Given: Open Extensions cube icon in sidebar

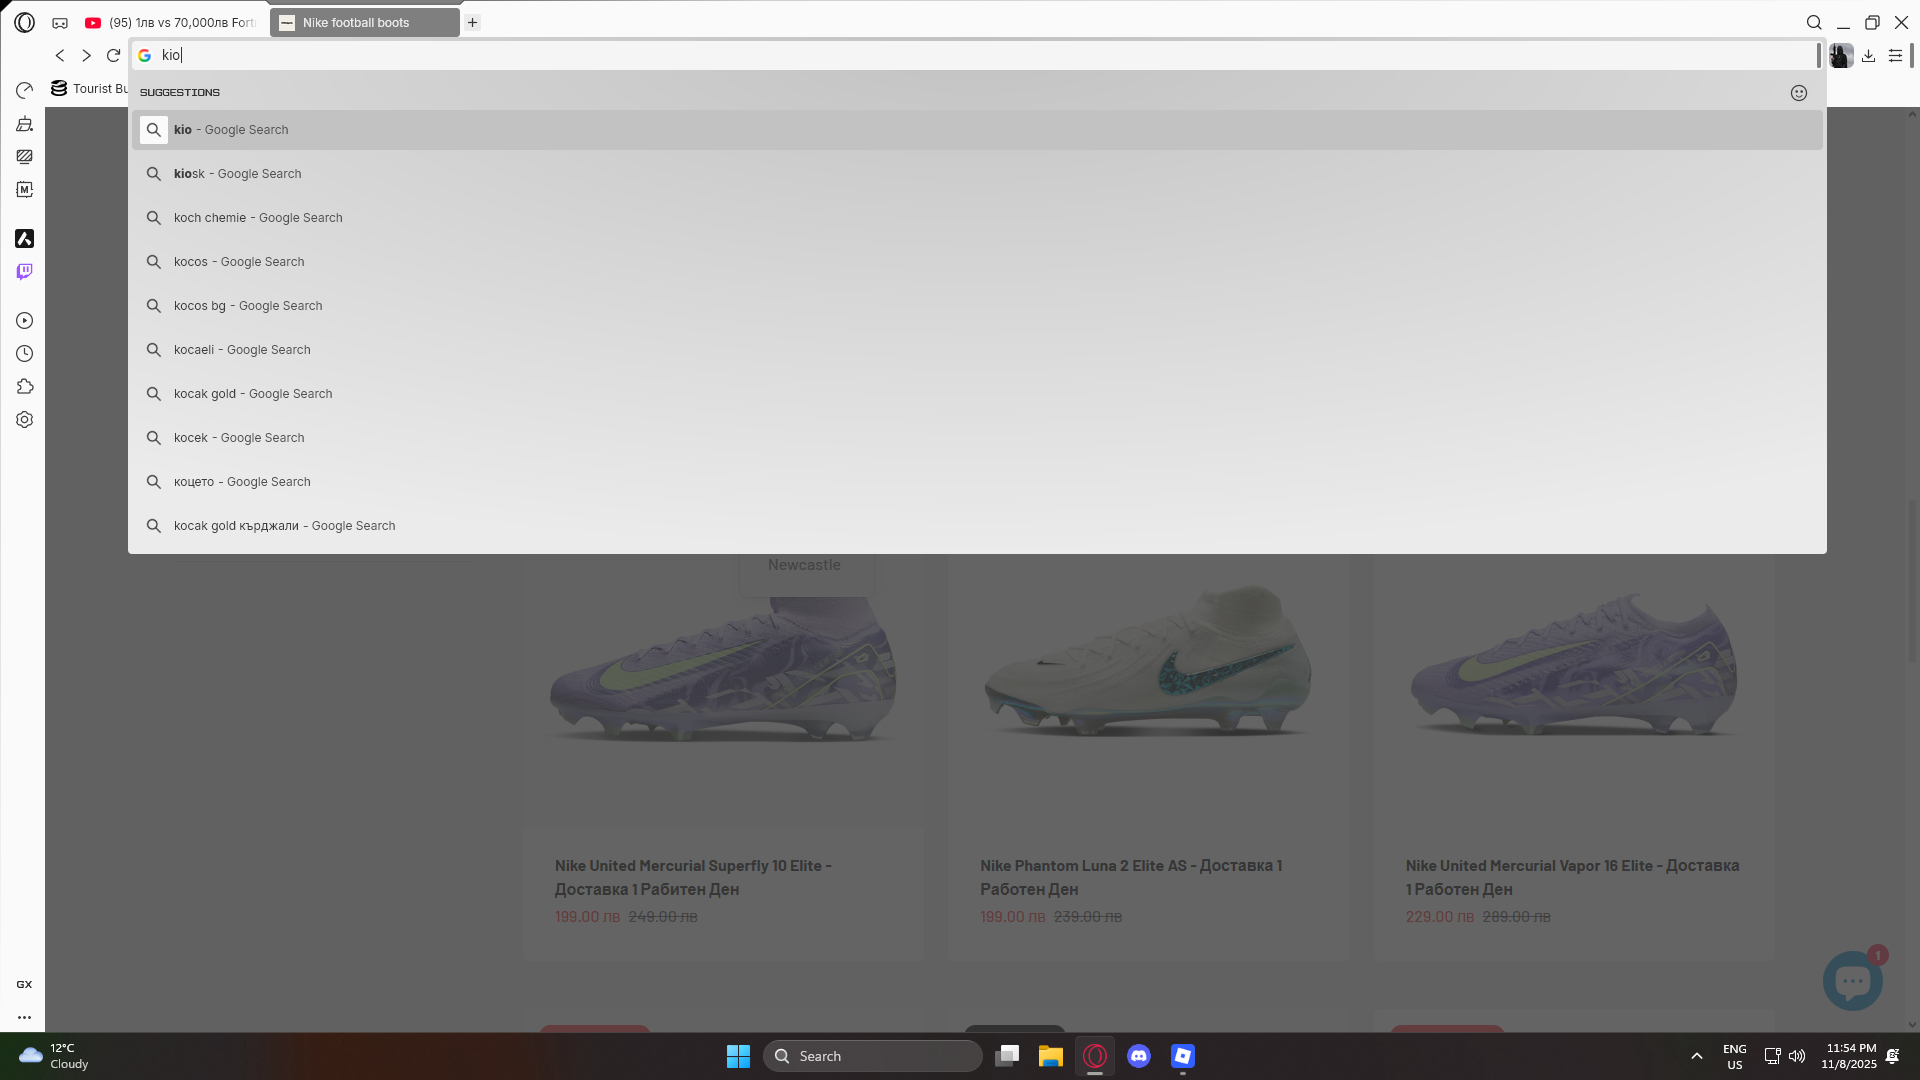Looking at the screenshot, I should (x=24, y=387).
